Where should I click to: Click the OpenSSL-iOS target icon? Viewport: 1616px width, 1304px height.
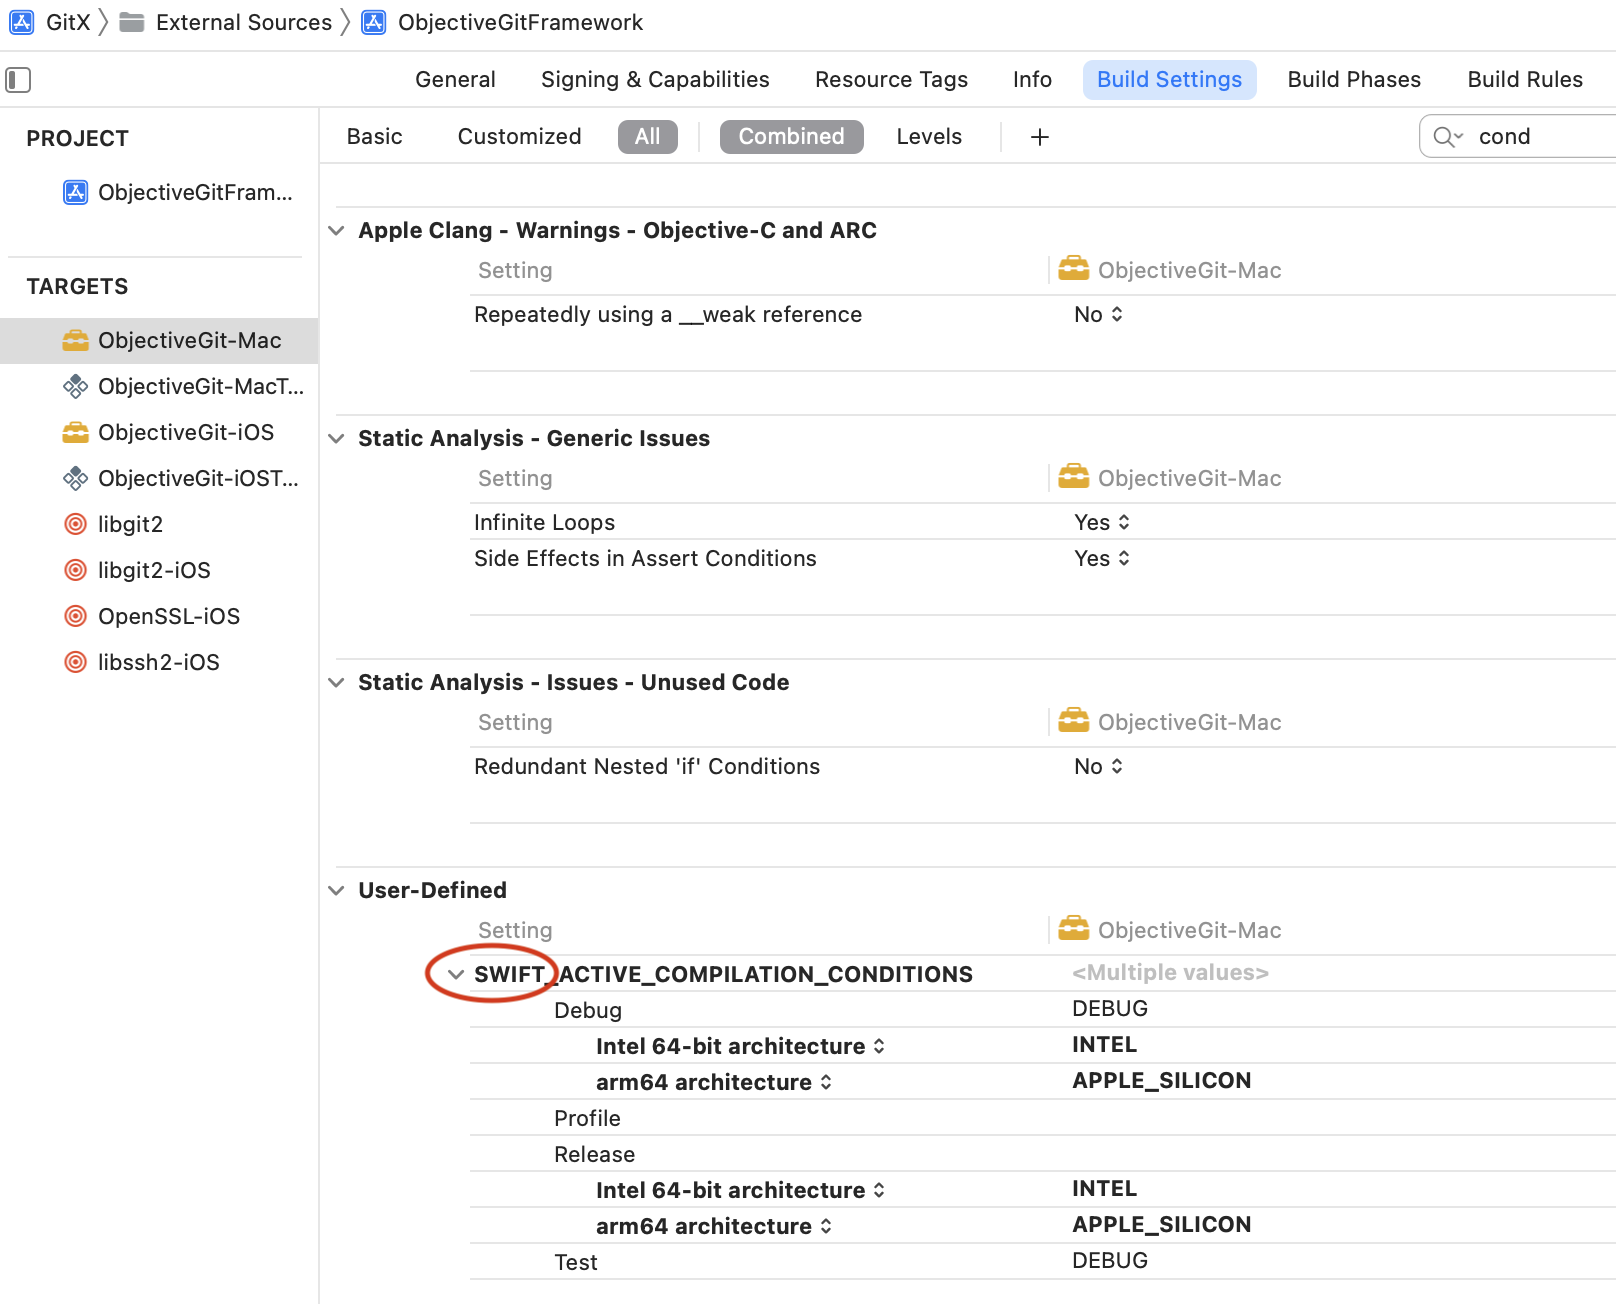click(x=75, y=616)
